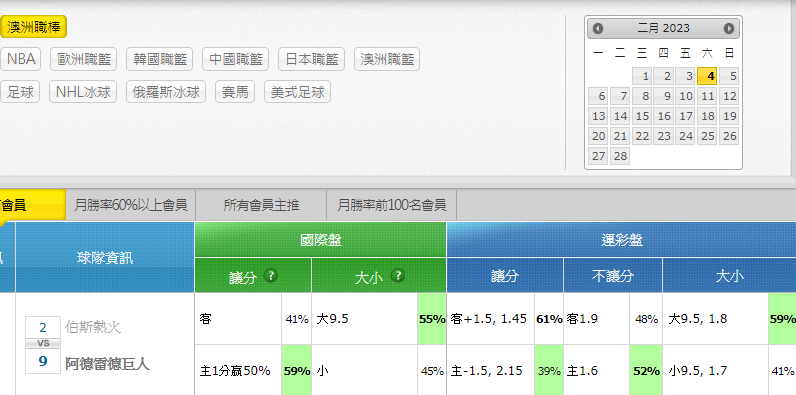Click the 客+1.5, 1.45 cell
The height and width of the screenshot is (395, 796).
490,319
